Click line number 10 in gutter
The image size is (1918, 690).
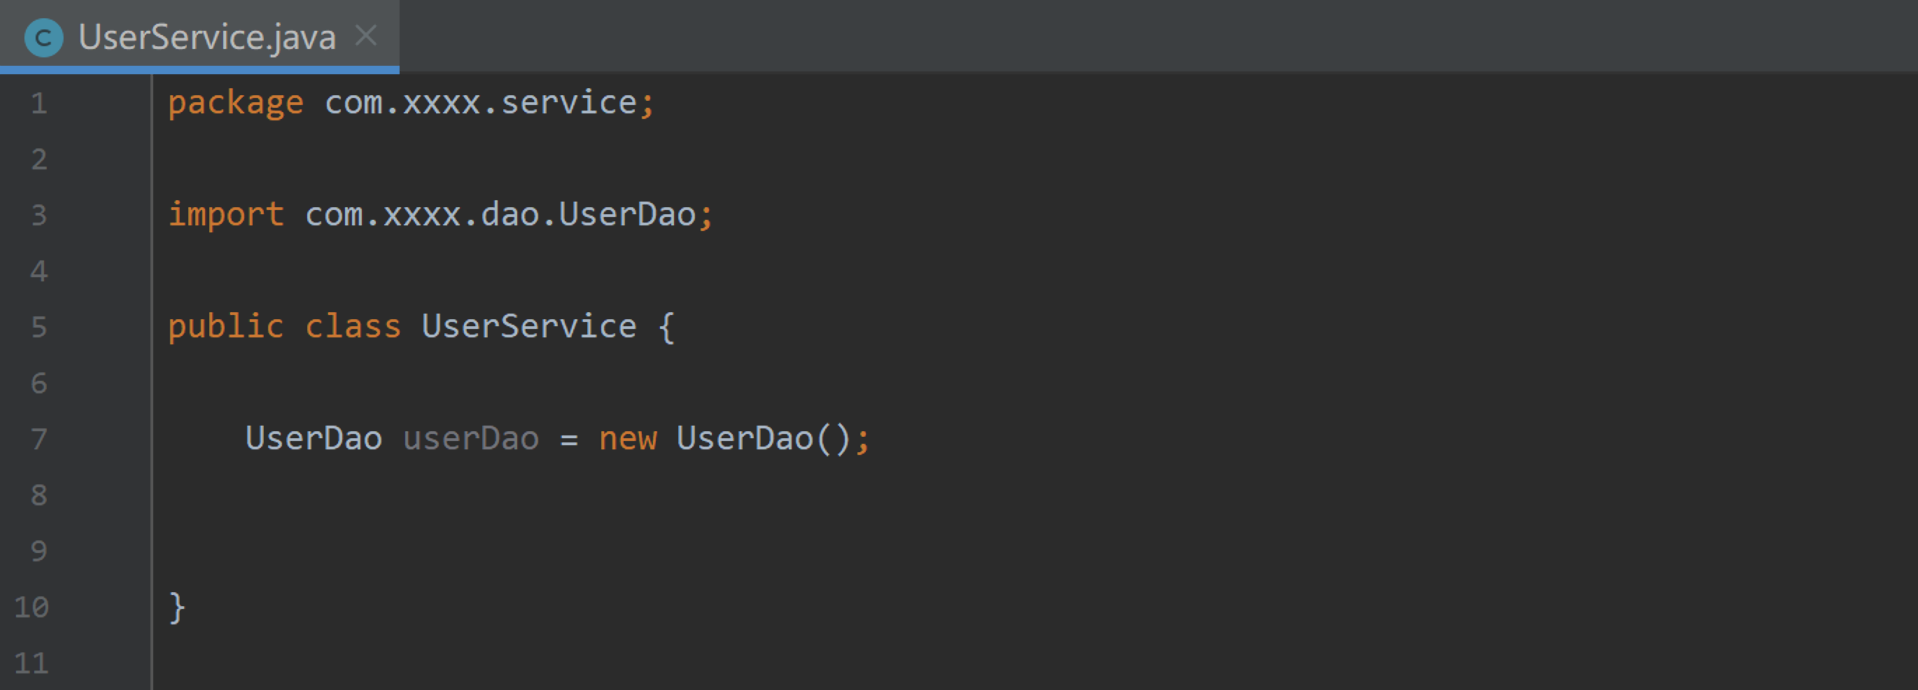click(x=32, y=607)
